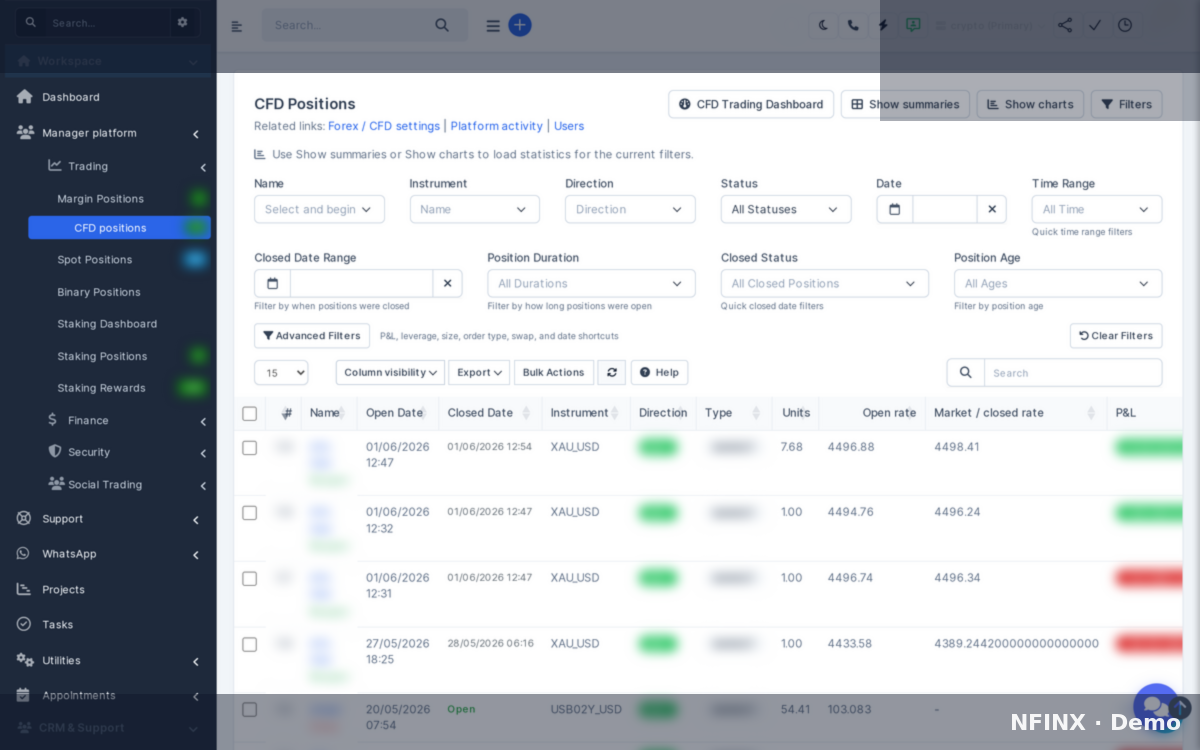
Task: Toggle dark mode with the moon icon
Action: pyautogui.click(x=824, y=25)
